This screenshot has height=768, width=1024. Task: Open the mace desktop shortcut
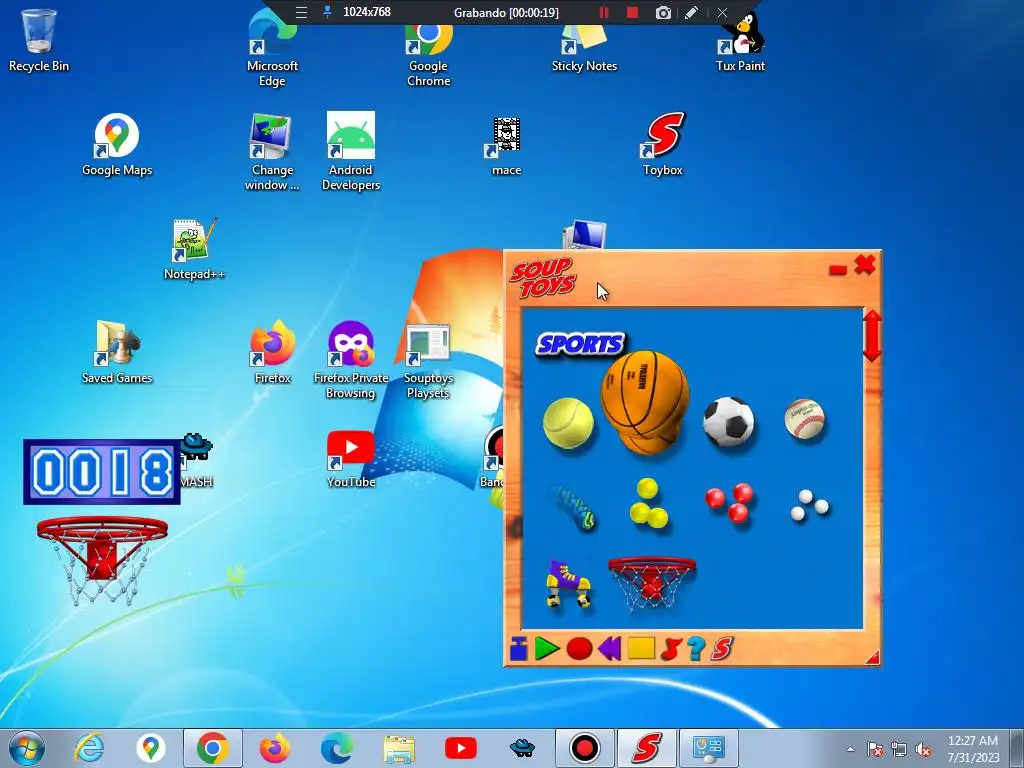click(x=506, y=146)
